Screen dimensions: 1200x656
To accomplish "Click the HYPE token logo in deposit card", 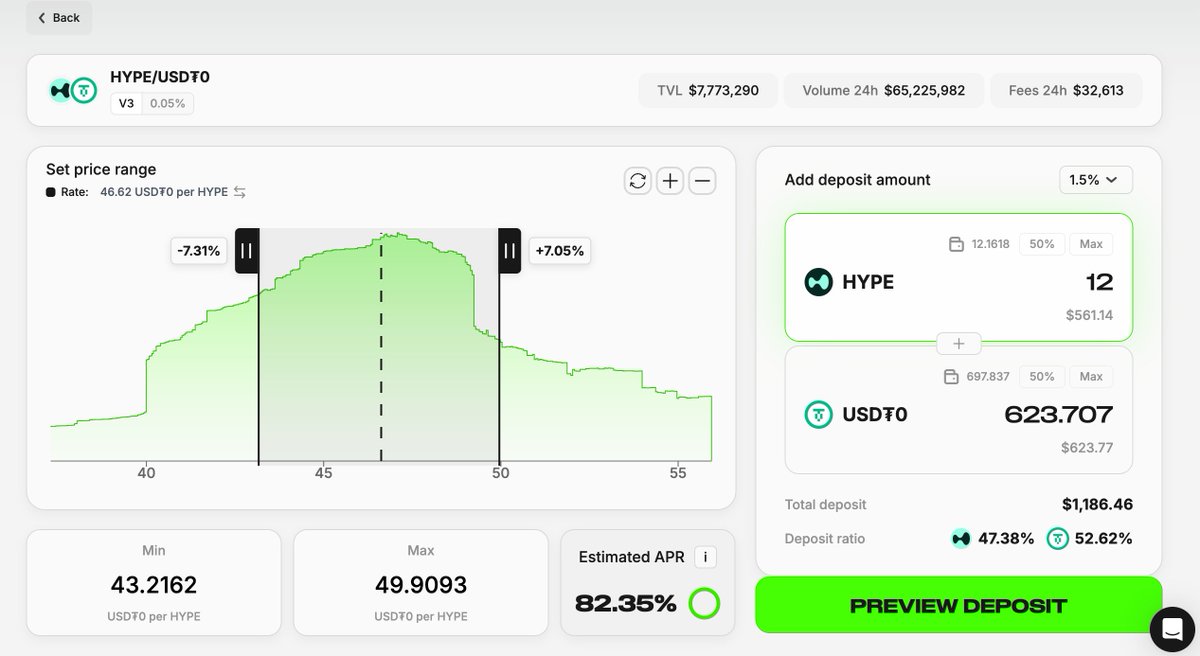I will pyautogui.click(x=819, y=282).
